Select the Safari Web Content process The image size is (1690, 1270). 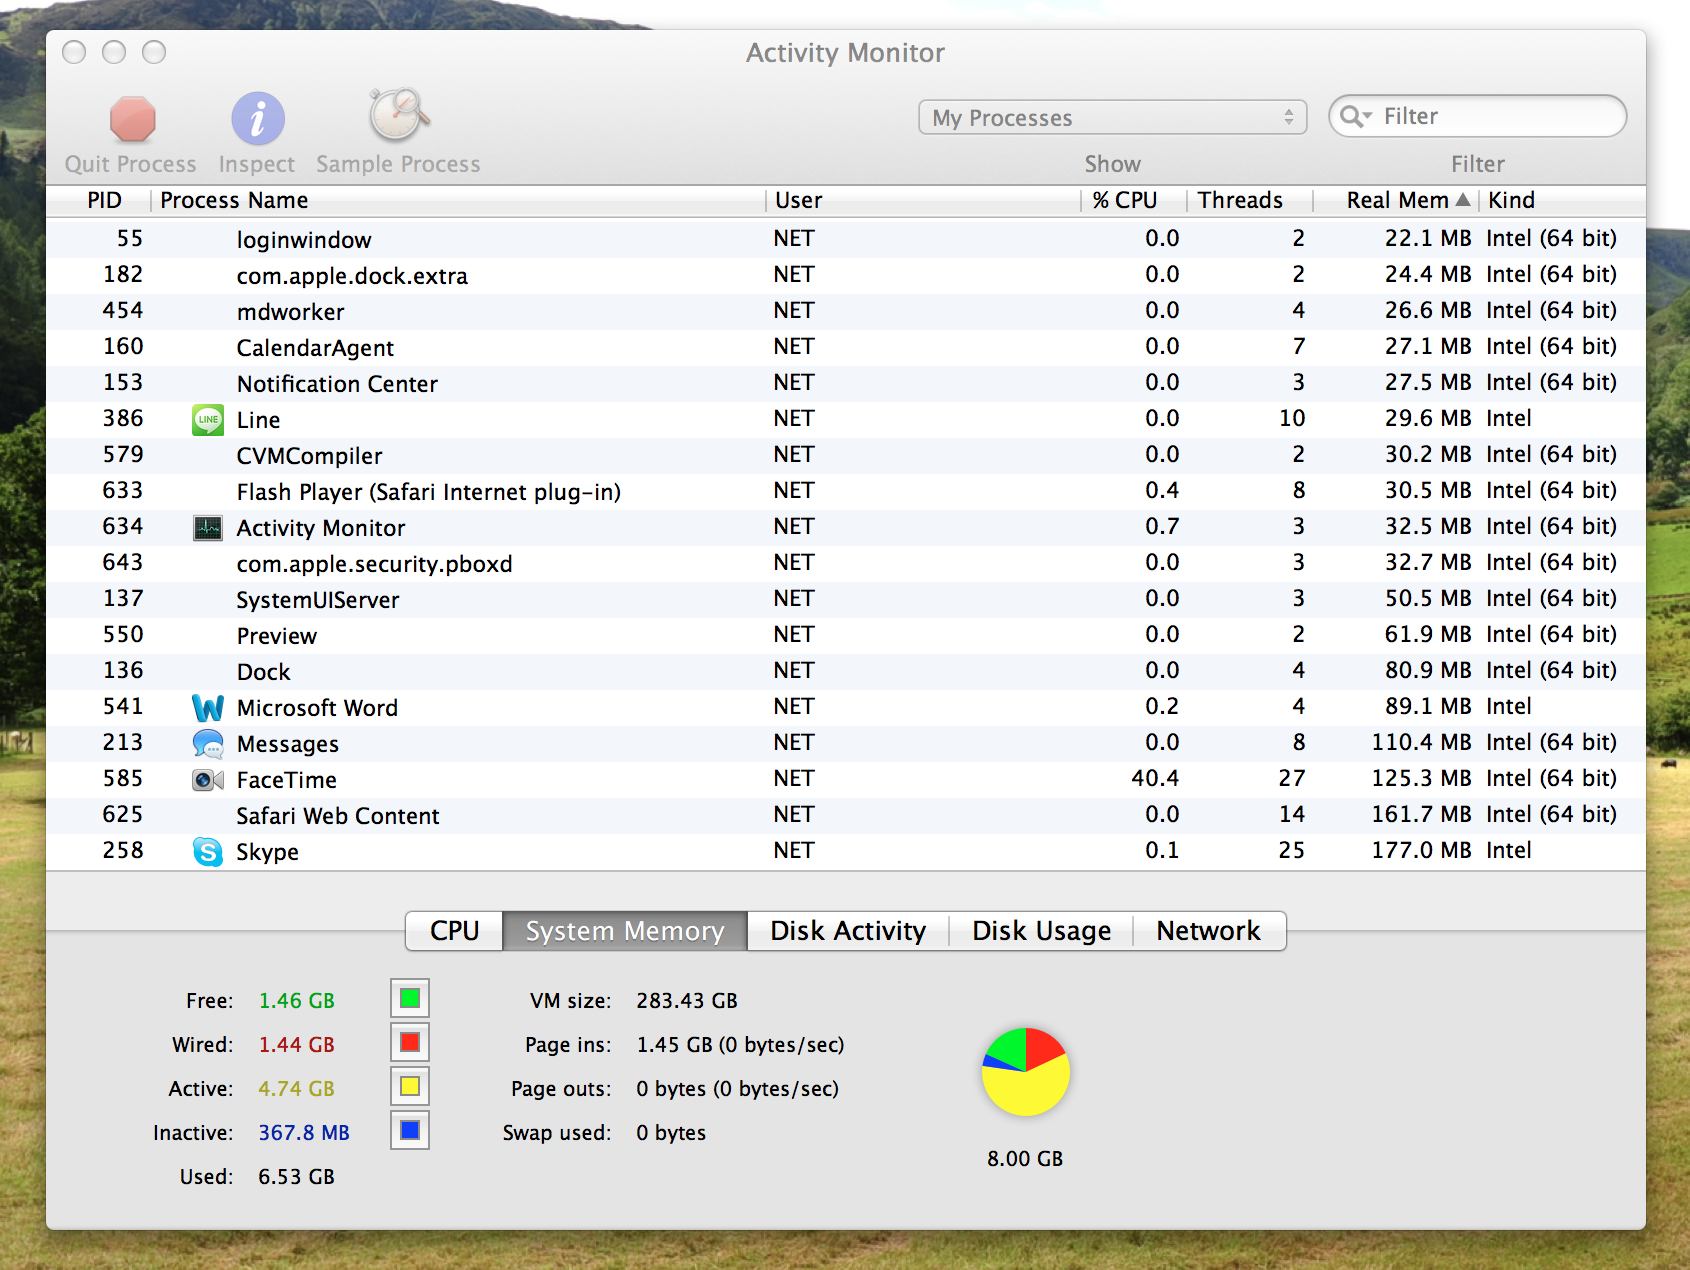click(846, 815)
